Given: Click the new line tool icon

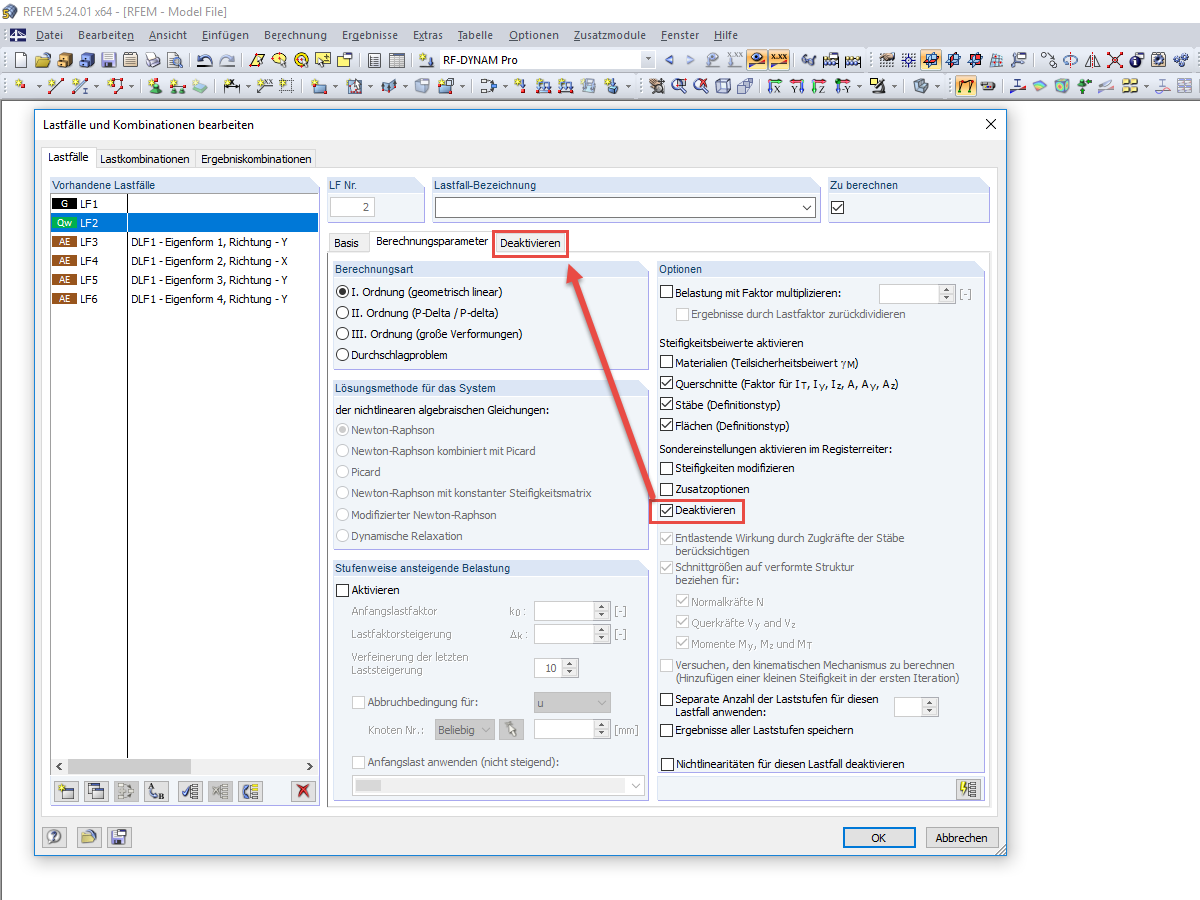Looking at the screenshot, I should coord(55,86).
